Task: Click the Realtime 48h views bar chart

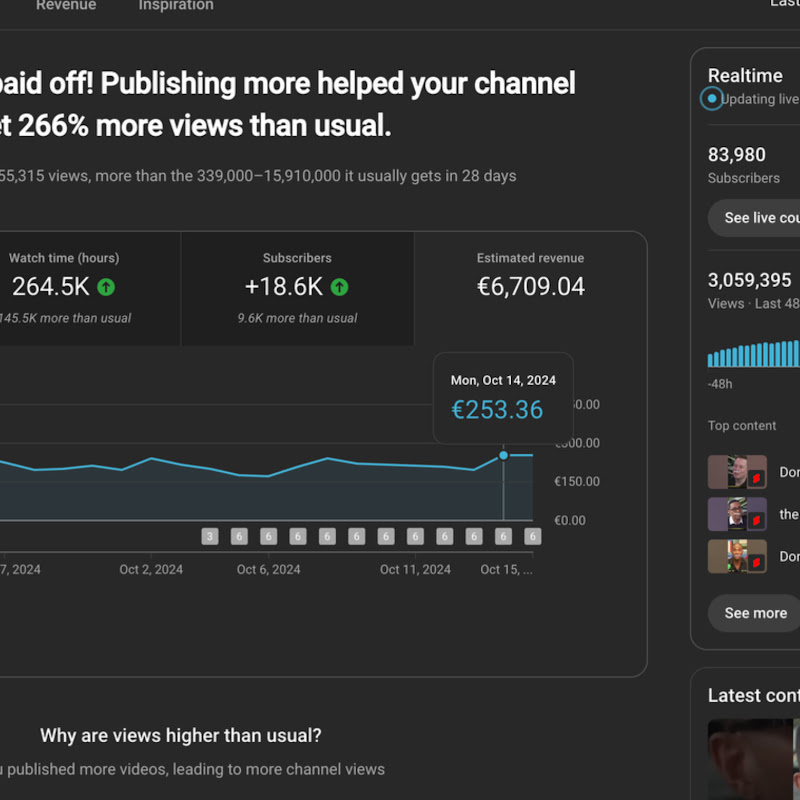Action: tap(754, 353)
